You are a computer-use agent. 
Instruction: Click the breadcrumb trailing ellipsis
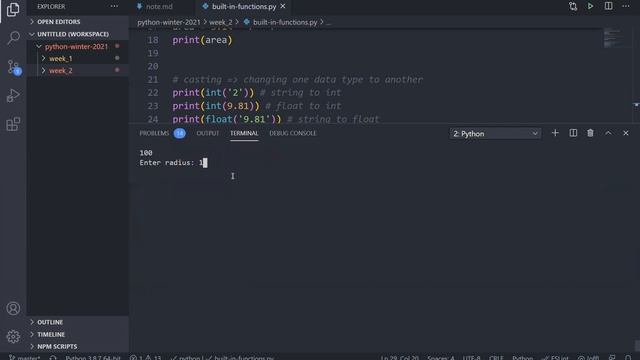[x=329, y=22]
